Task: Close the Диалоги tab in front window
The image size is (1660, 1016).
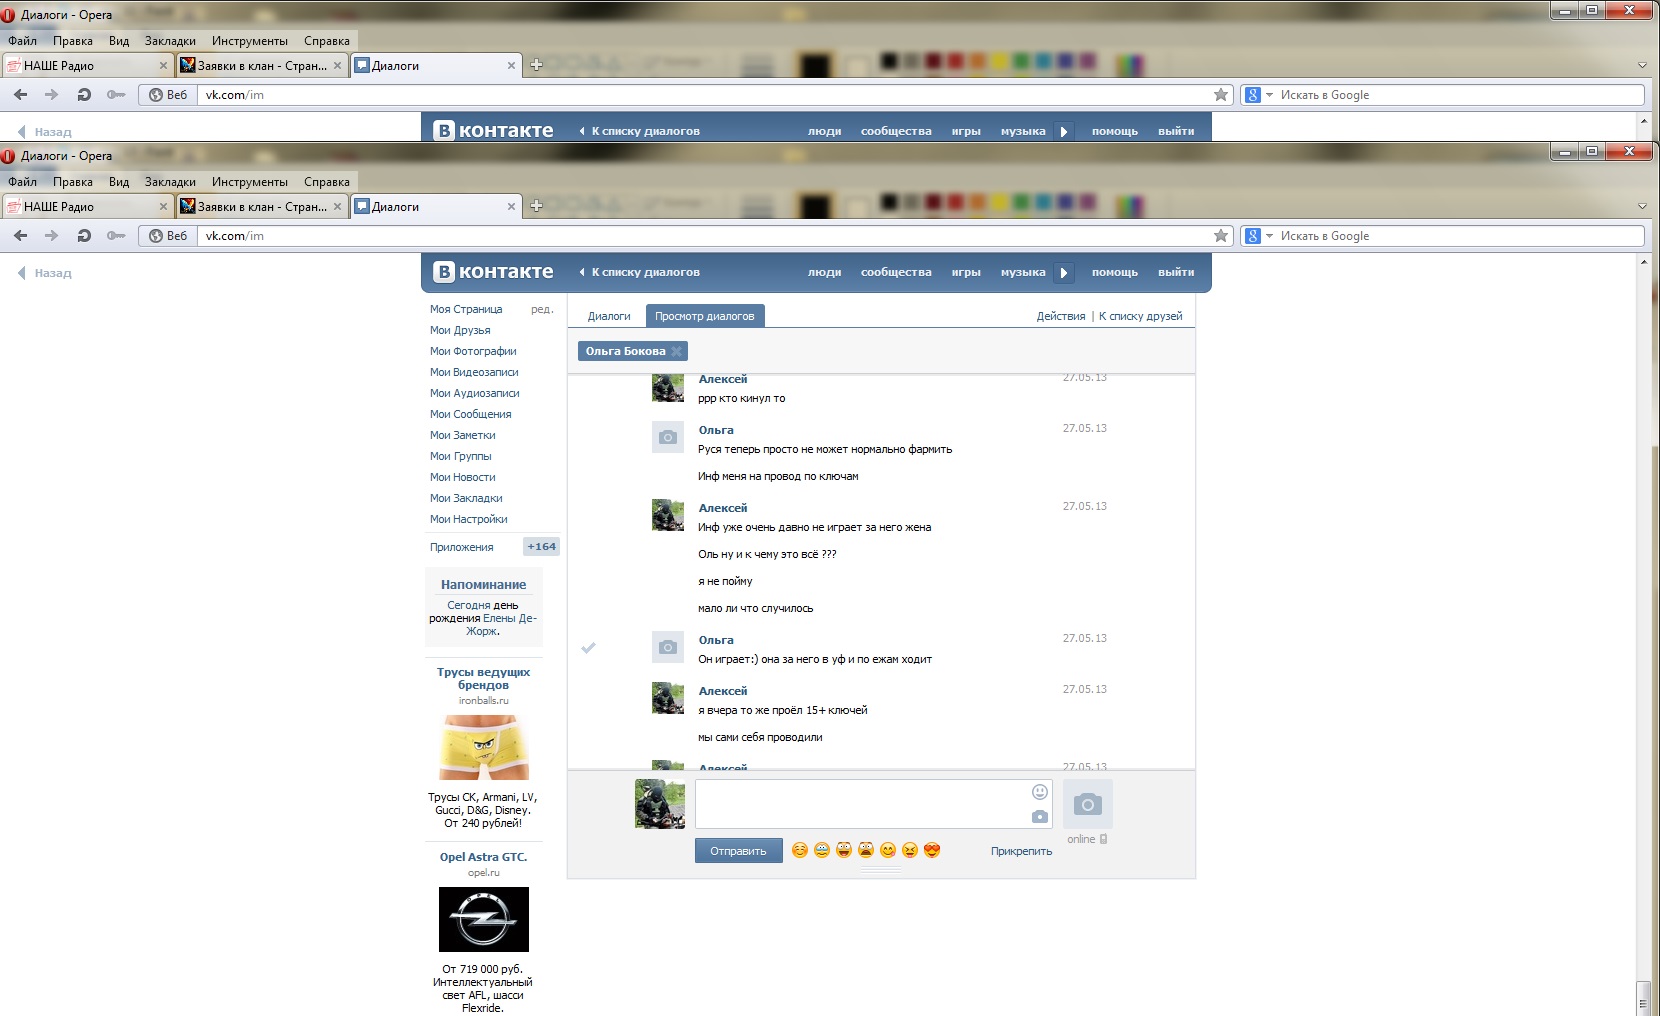Action: 511,207
